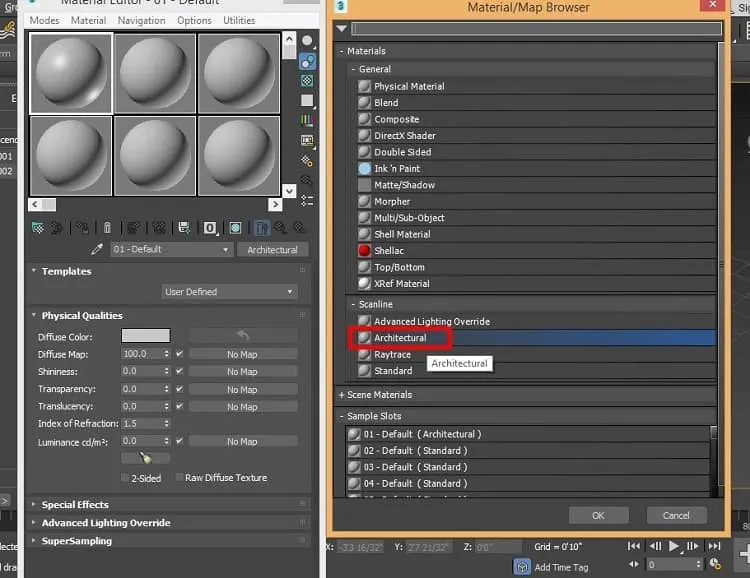
Task: Click the Material ID Channel icon
Action: pos(210,228)
